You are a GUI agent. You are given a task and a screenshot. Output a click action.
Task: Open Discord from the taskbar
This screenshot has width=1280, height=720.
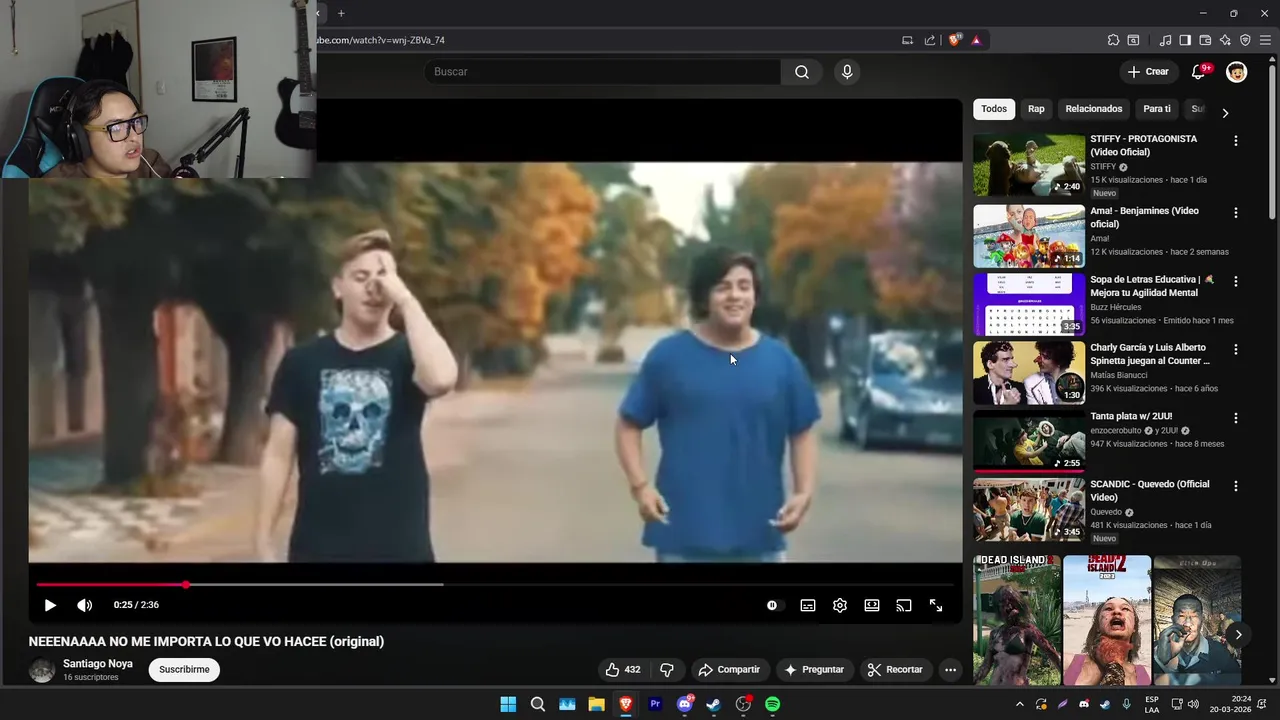685,704
